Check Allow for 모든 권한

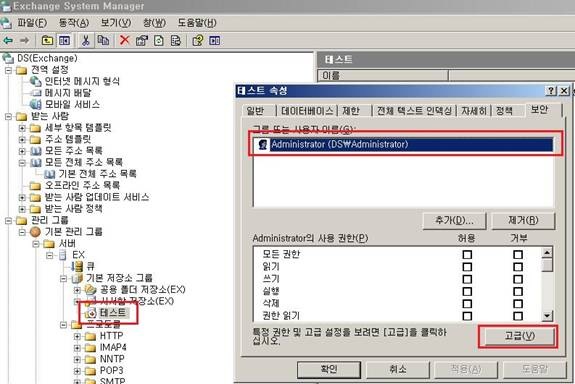[x=467, y=255]
